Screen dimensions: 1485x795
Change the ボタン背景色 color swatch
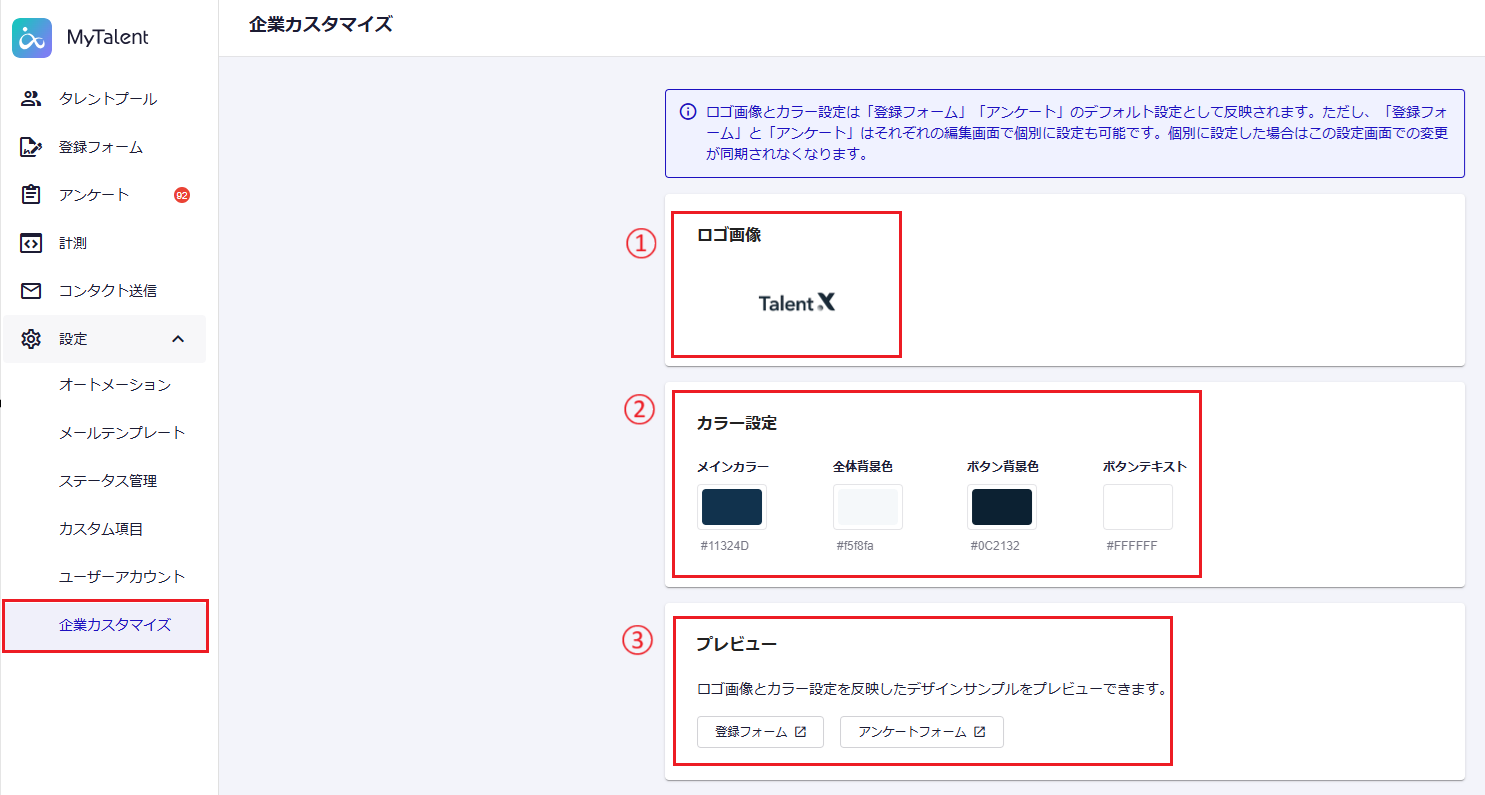click(x=1001, y=507)
